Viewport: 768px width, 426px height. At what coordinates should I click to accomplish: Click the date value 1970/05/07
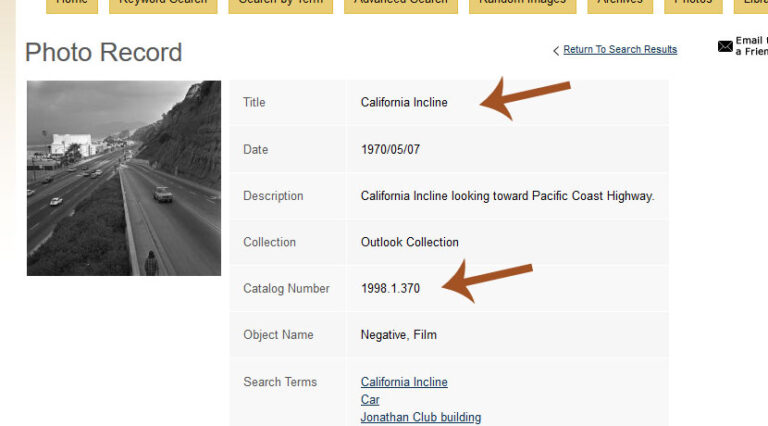390,149
